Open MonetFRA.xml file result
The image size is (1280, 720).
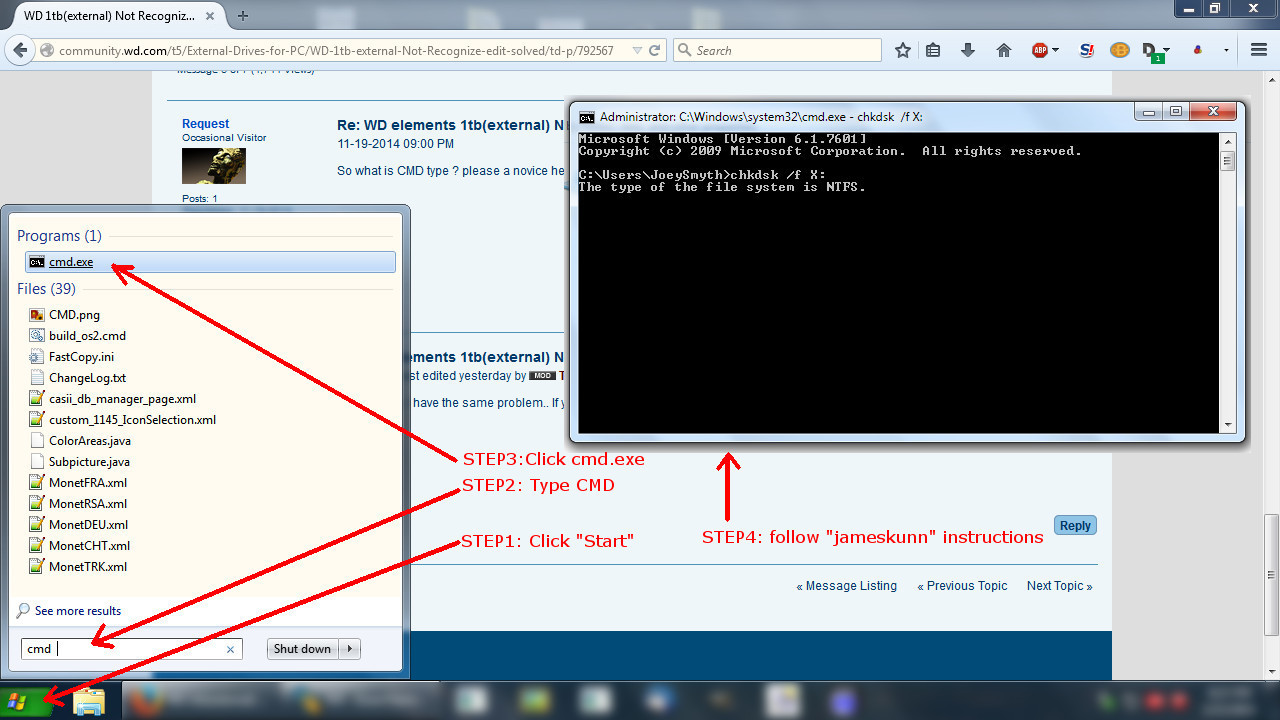tap(88, 483)
